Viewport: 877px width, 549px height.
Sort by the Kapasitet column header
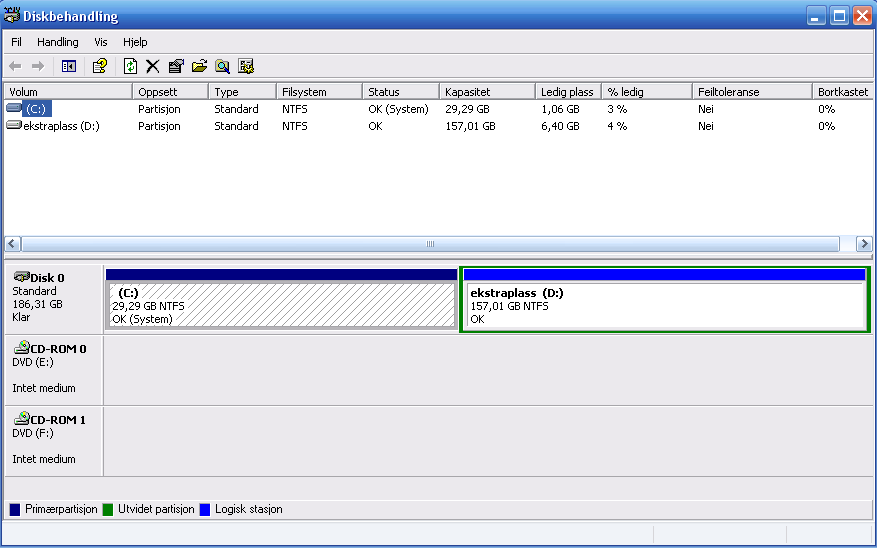pyautogui.click(x=487, y=92)
